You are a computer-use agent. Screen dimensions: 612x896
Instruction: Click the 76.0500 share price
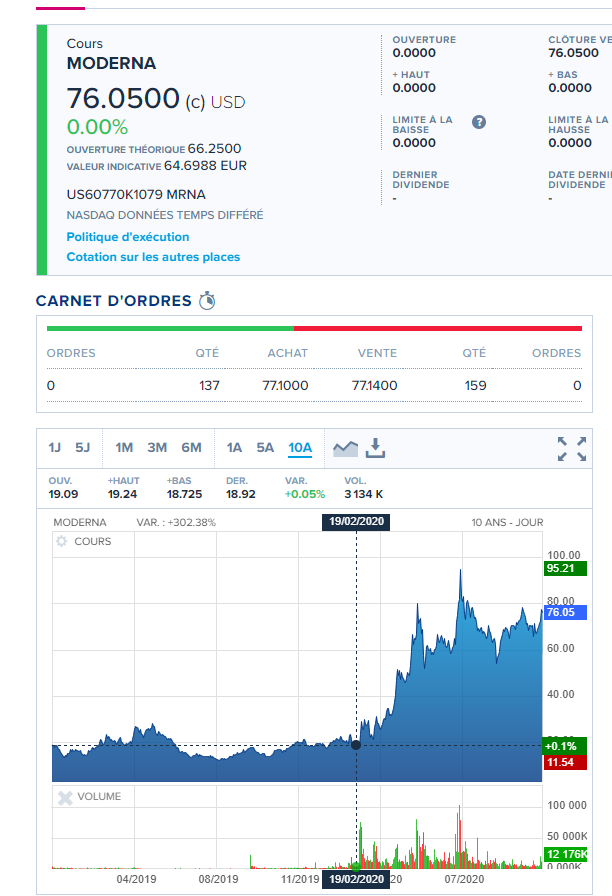pos(123,98)
